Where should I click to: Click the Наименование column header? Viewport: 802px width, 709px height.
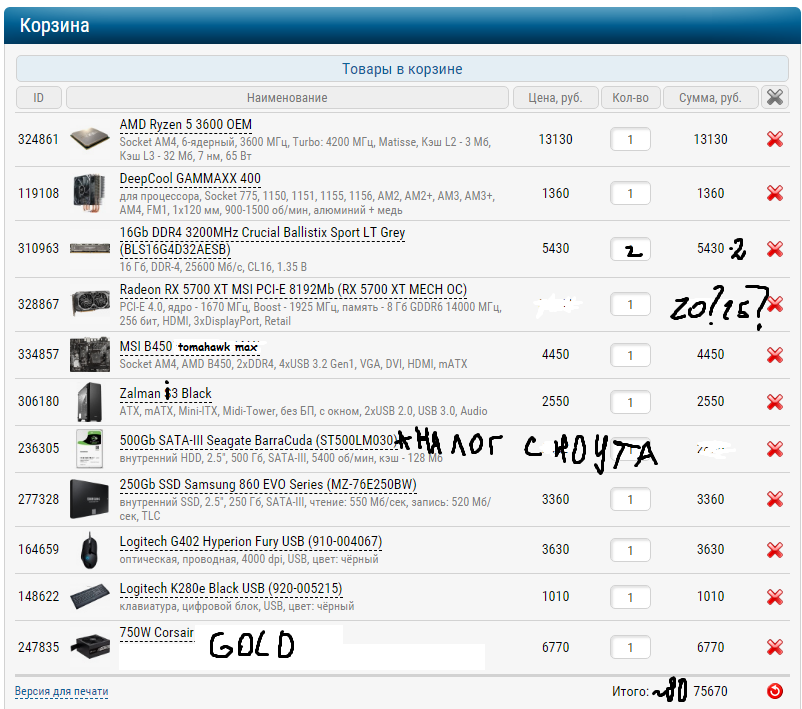click(287, 97)
